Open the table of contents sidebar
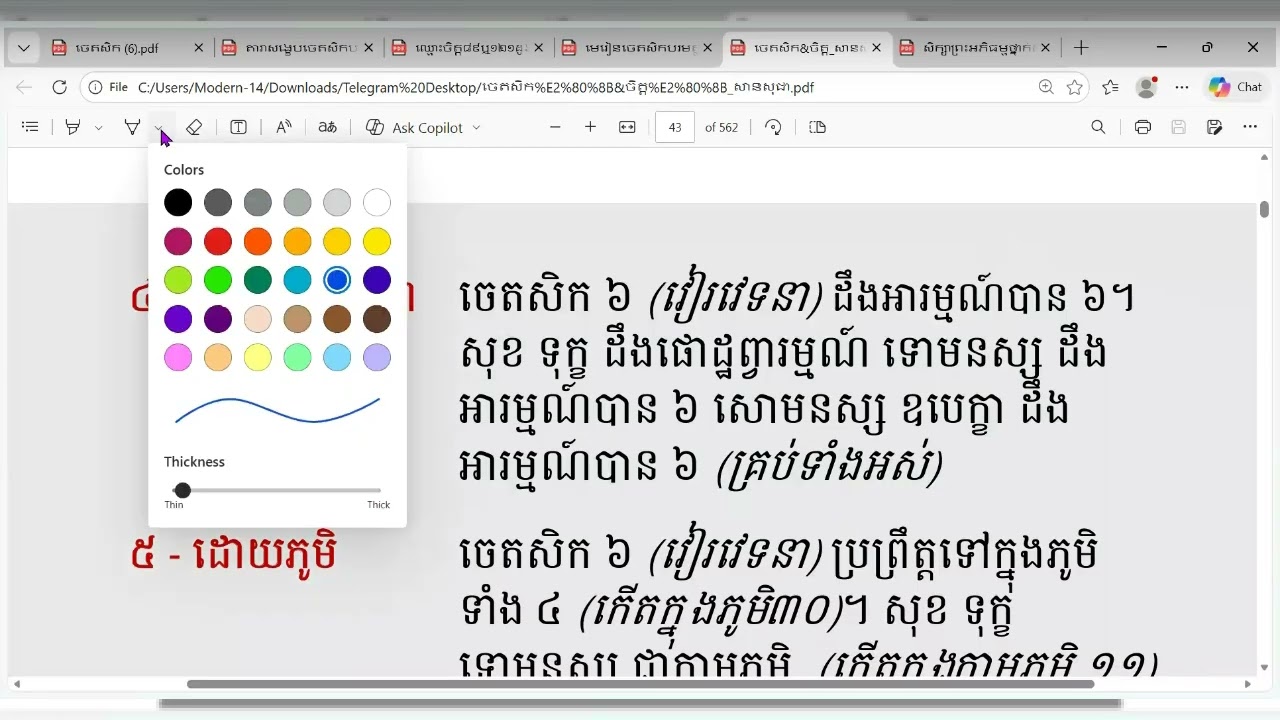1280x720 pixels. 30,127
